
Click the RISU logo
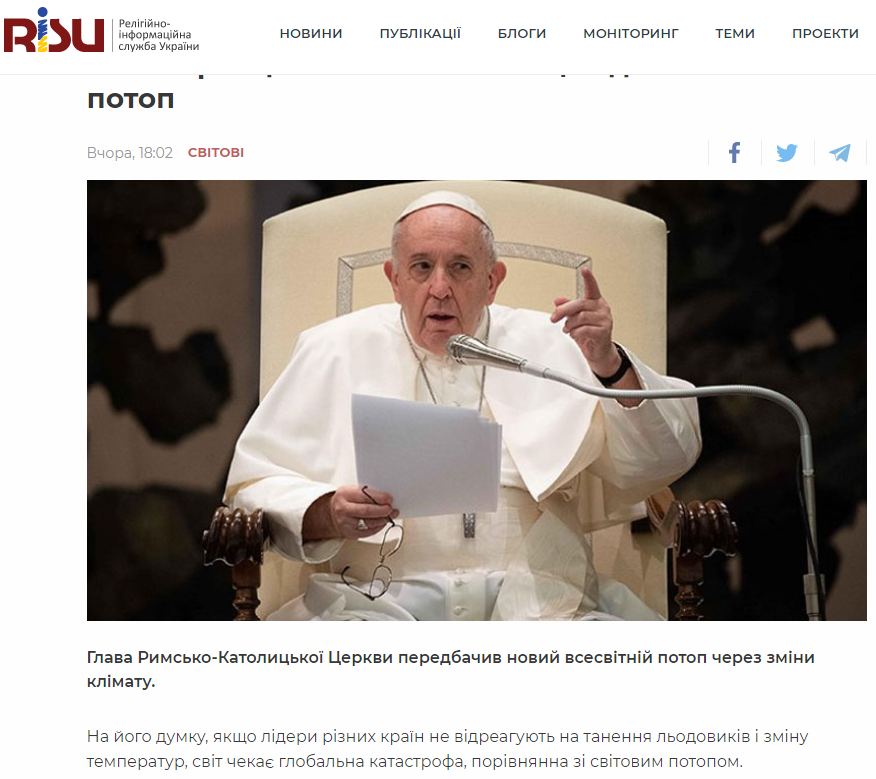54,31
